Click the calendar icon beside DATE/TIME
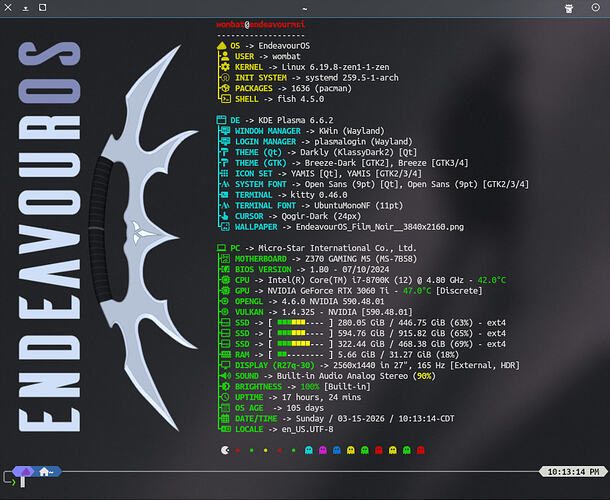Screen dimensions: 610x500 pos(225,419)
